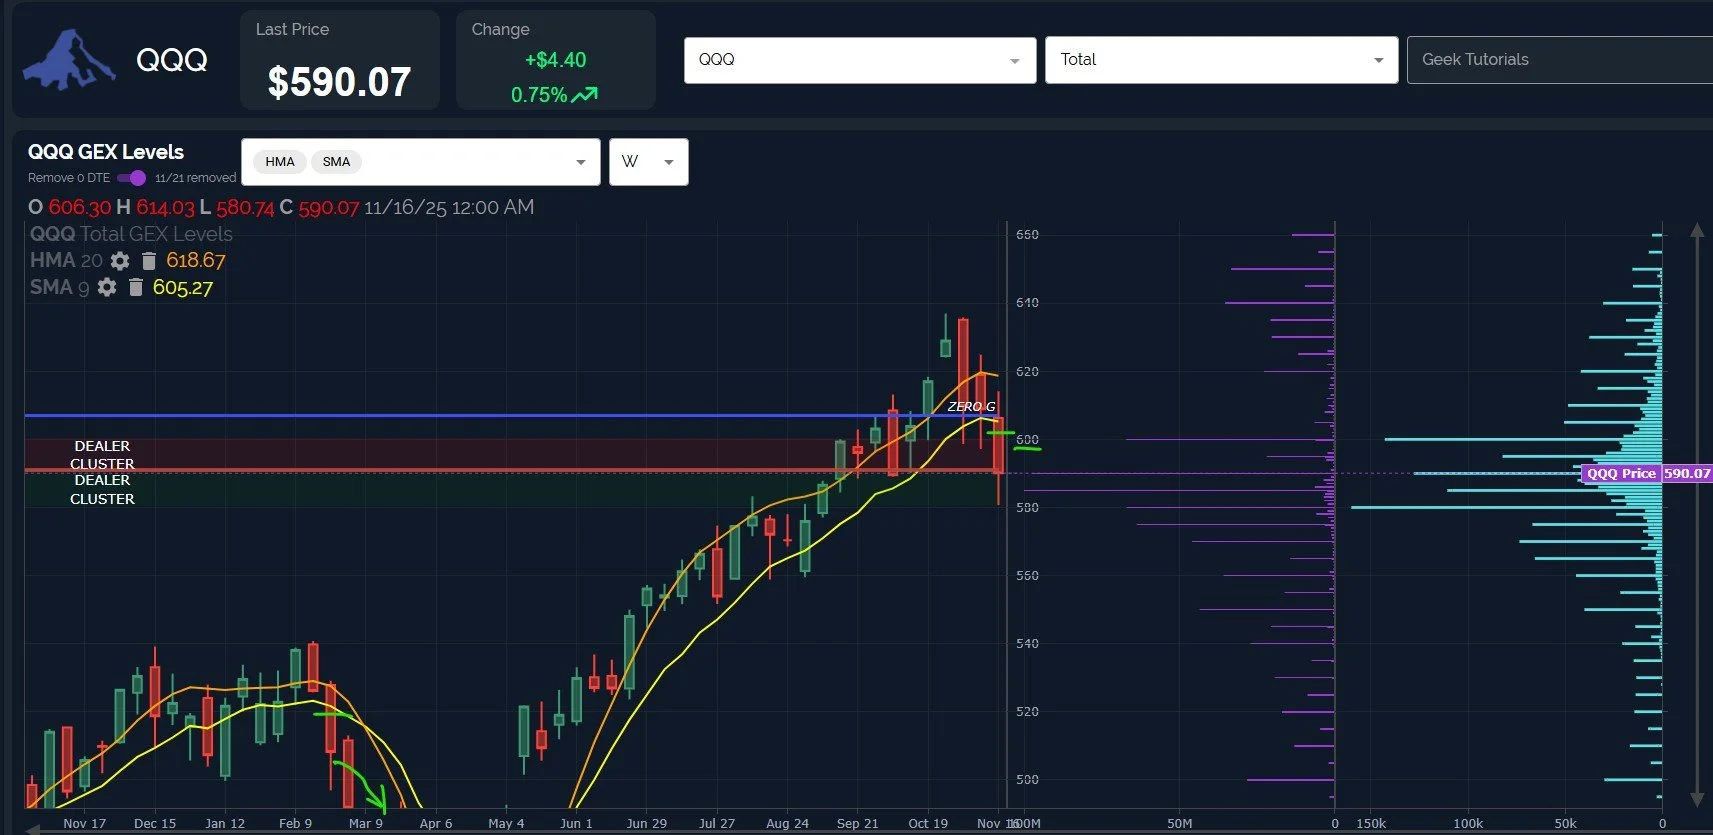
Task: Click the lower DEALER CLUSTER label in green zone
Action: pyautogui.click(x=102, y=490)
